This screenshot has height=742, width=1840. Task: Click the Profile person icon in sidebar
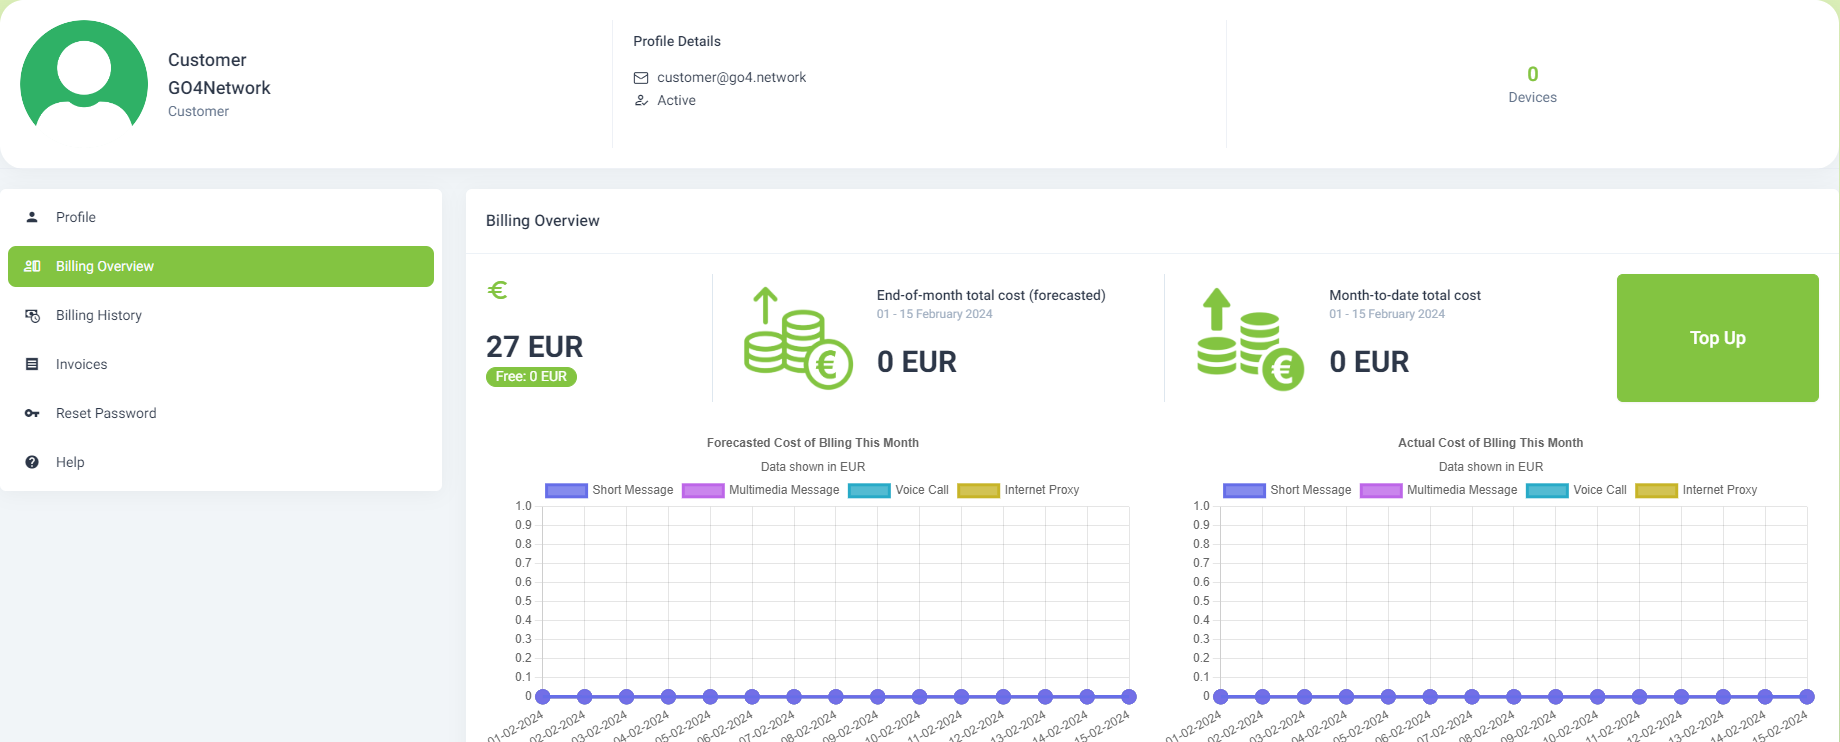[x=32, y=217]
